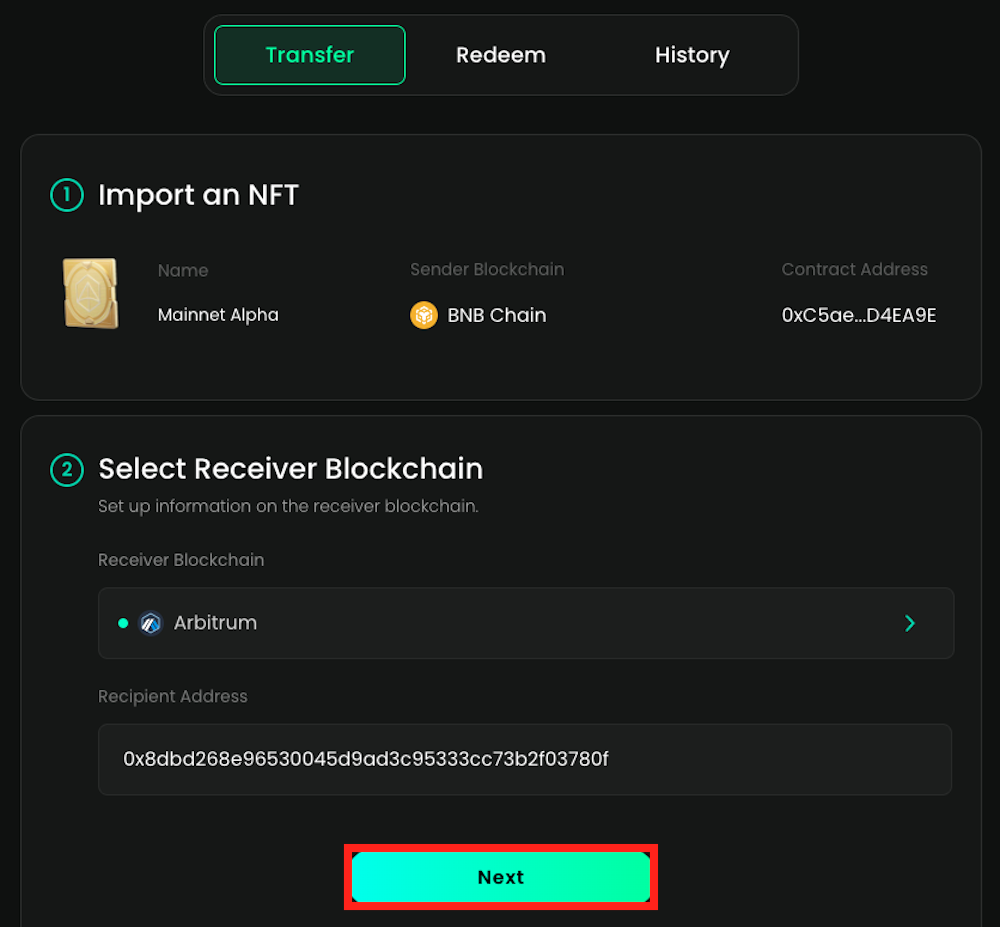Click the Arbitrum logo icon

click(x=151, y=623)
